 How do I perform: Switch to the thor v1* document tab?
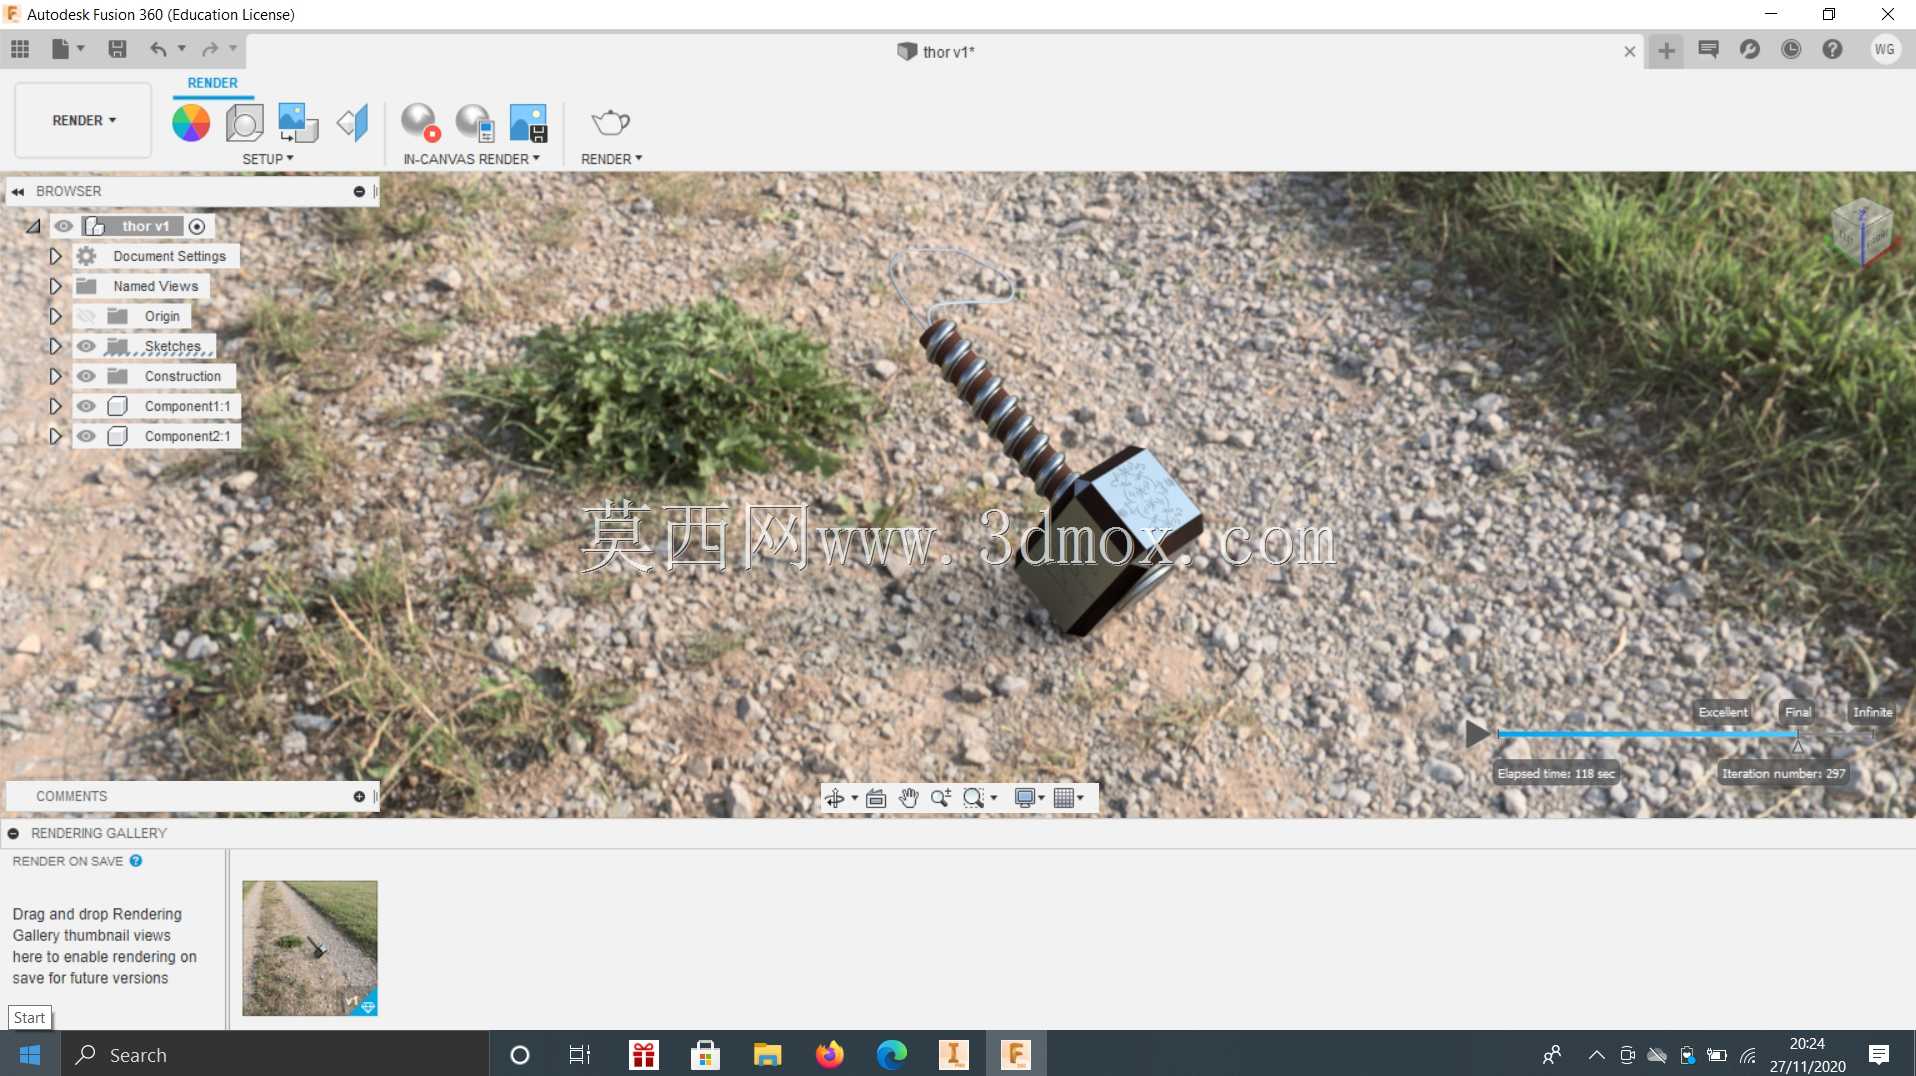937,52
